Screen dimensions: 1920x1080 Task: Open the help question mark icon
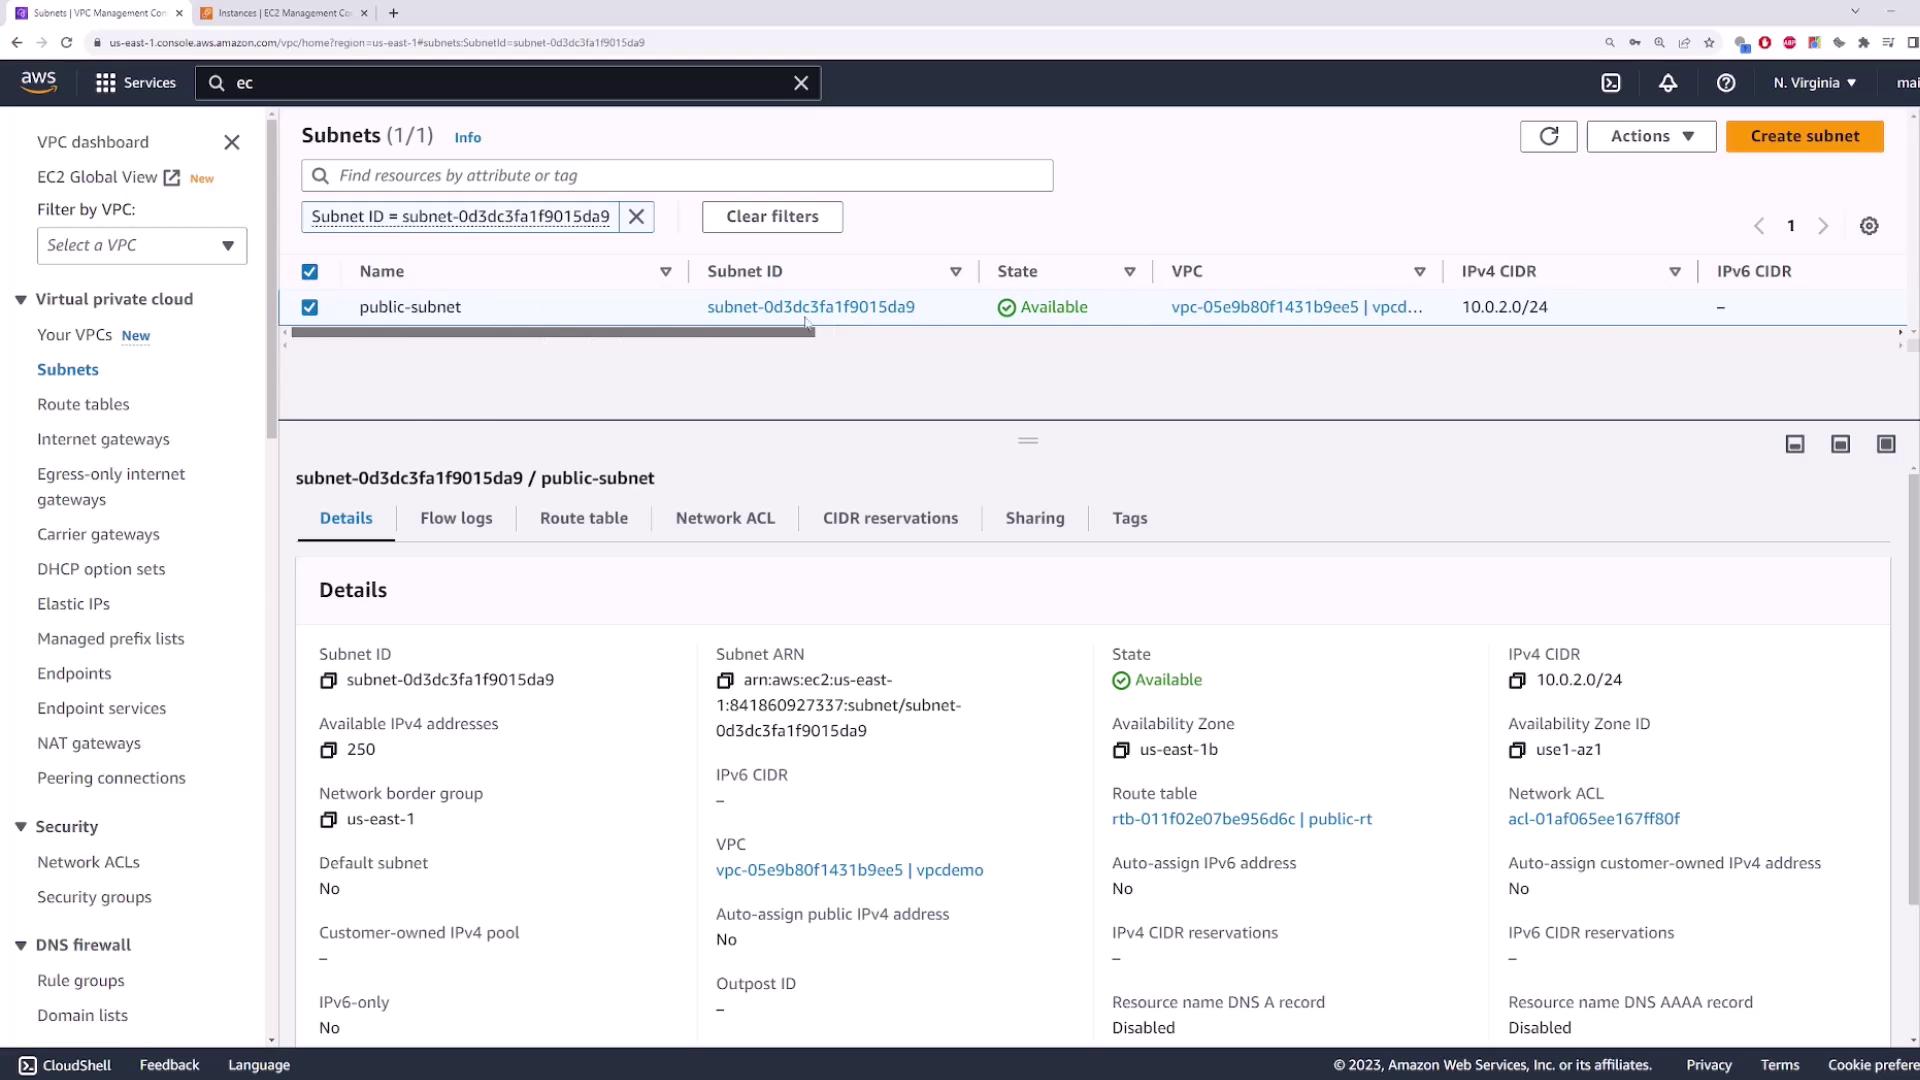[x=1726, y=83]
